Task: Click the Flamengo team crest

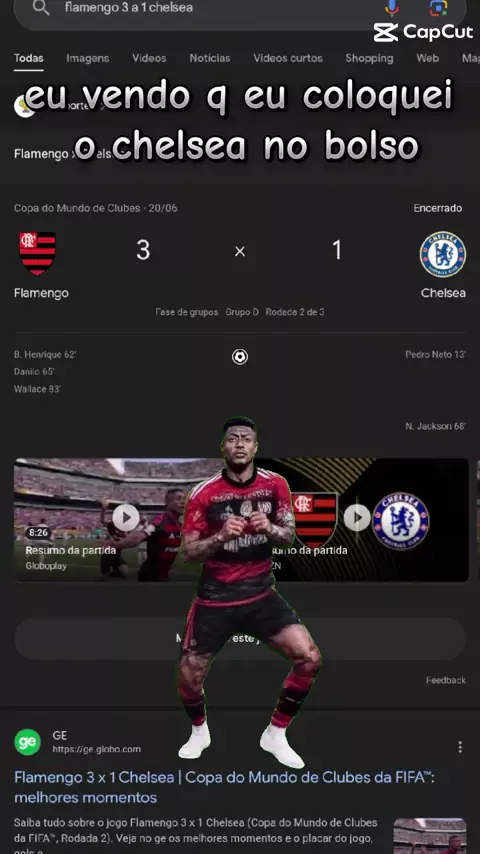Action: pyautogui.click(x=38, y=253)
